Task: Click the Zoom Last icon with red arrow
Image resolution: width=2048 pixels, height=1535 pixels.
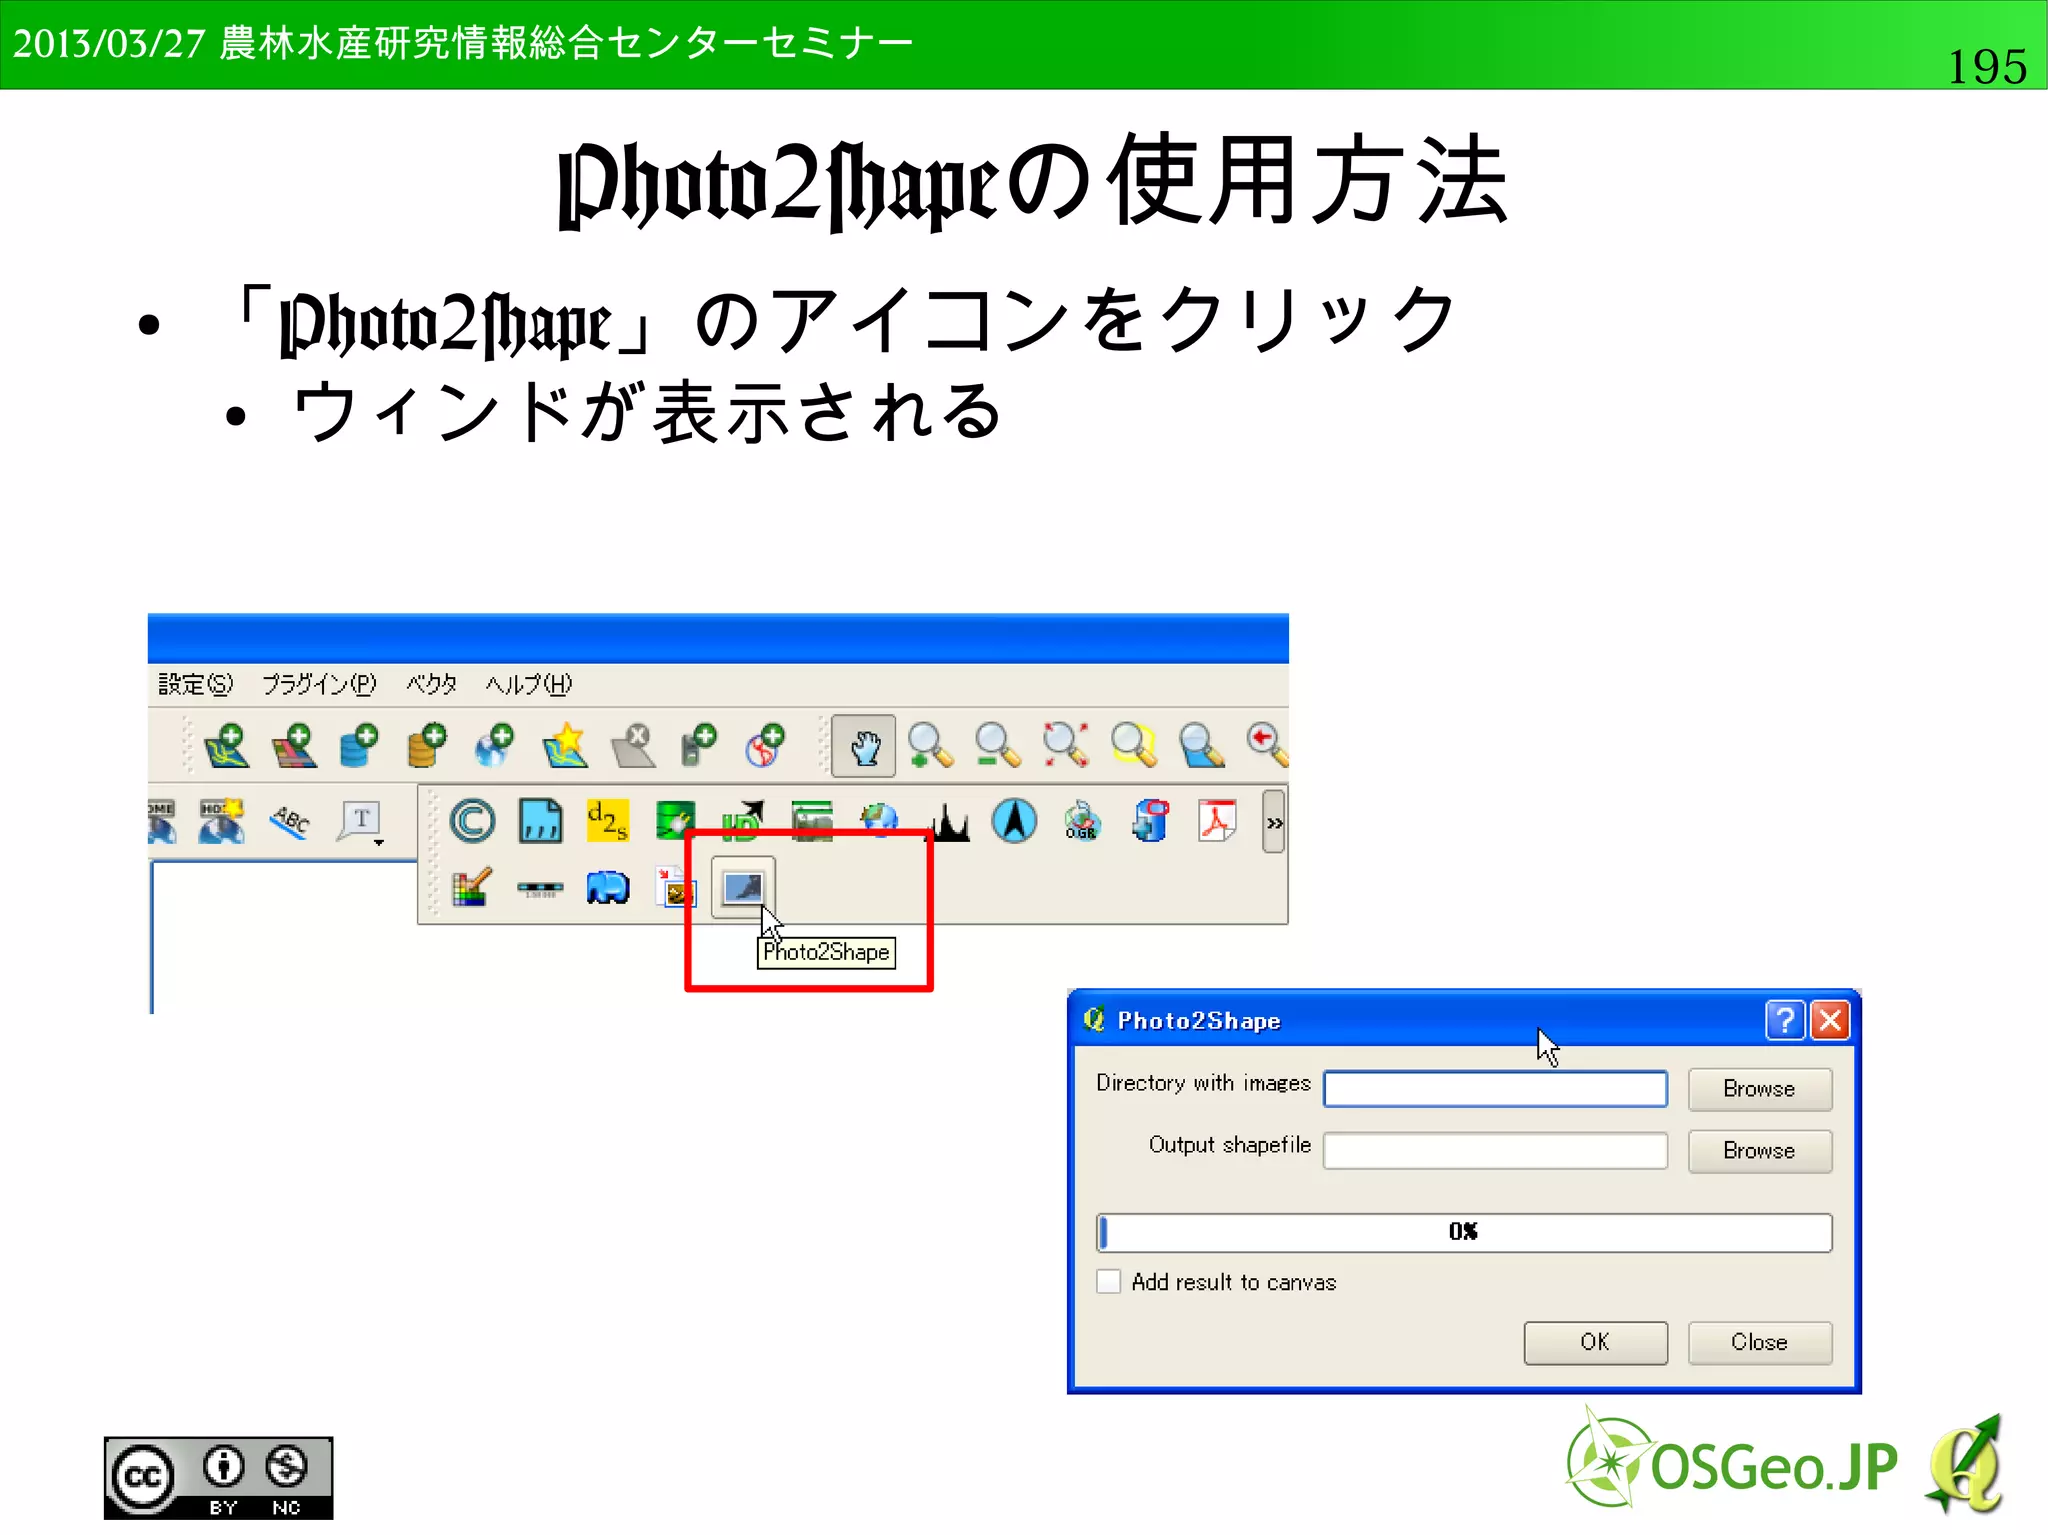Action: pyautogui.click(x=1267, y=745)
